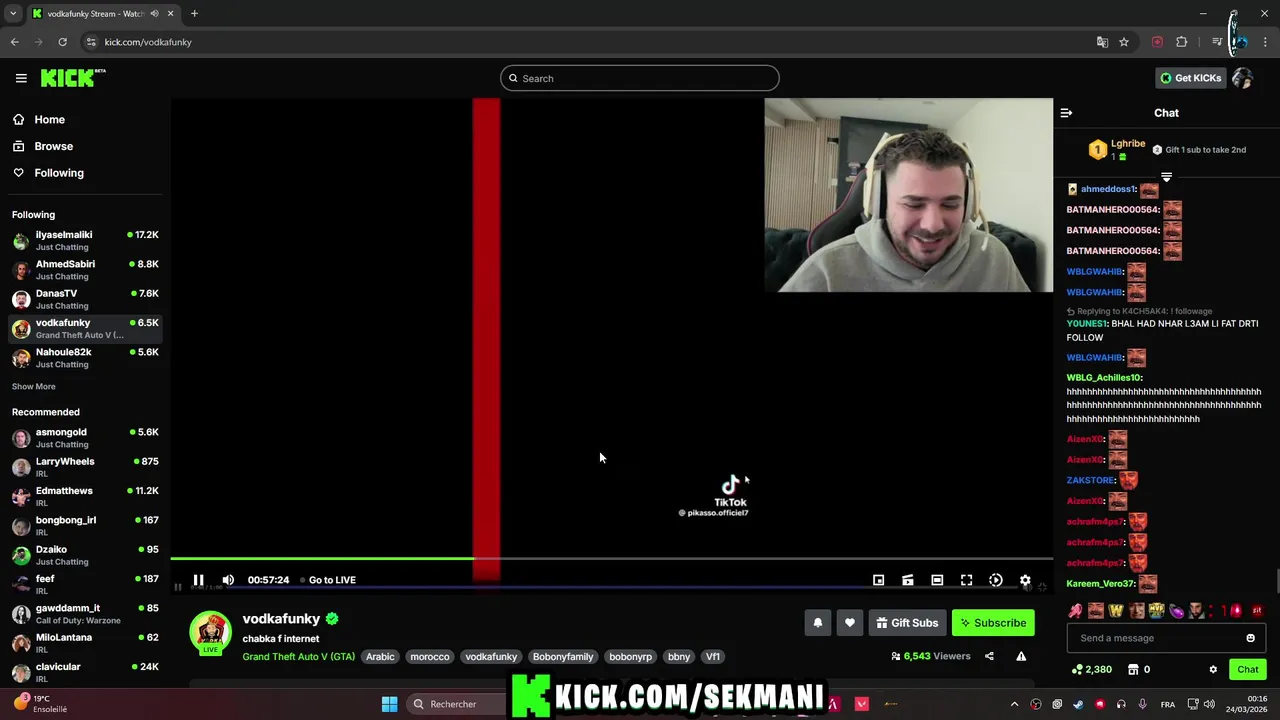
Task: Click the Kick logo
Action: coord(73,78)
